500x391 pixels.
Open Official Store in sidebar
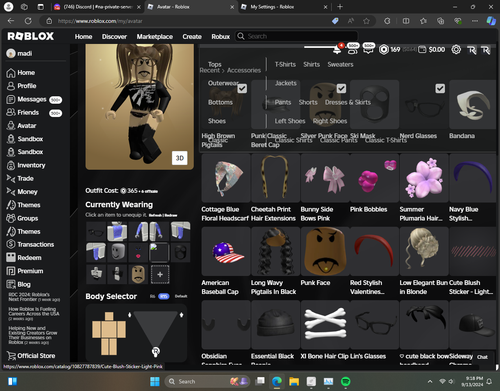(x=31, y=356)
